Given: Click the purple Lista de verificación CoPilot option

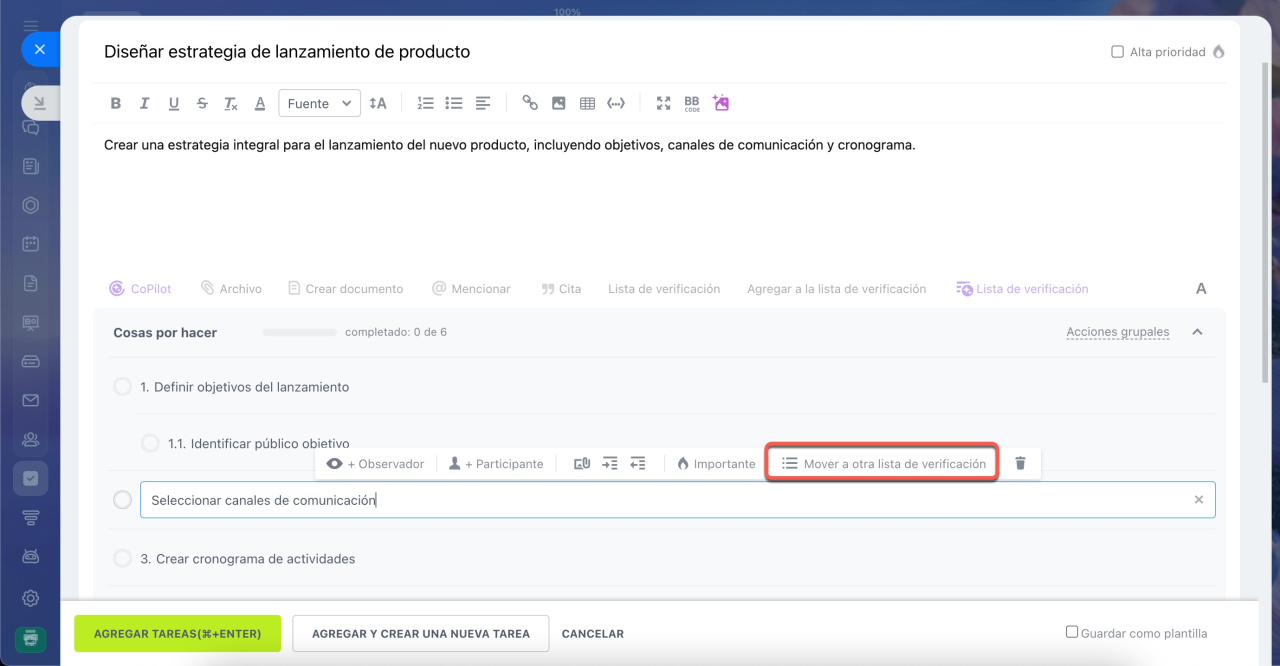Looking at the screenshot, I should click(1022, 289).
